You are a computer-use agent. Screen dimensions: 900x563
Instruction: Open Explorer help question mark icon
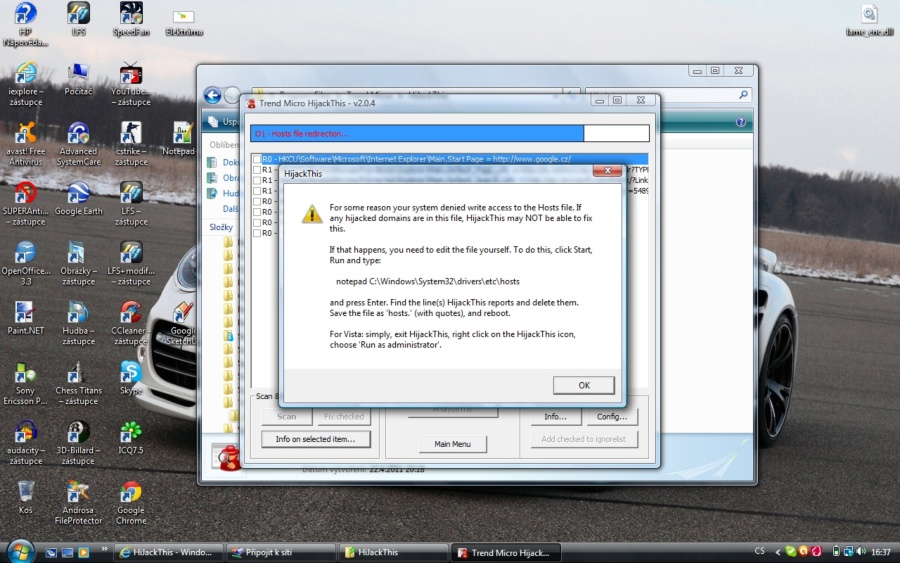pos(740,122)
